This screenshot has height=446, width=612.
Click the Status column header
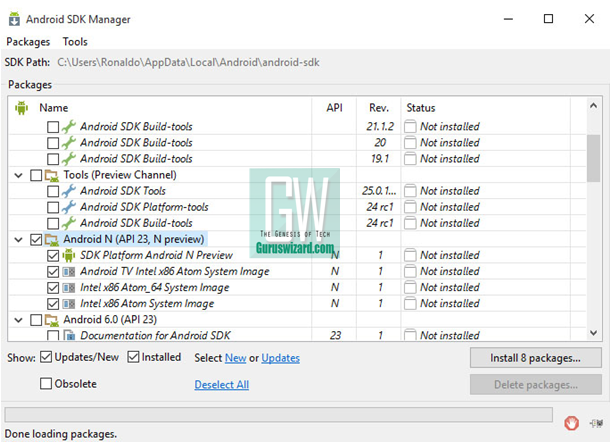pos(421,108)
